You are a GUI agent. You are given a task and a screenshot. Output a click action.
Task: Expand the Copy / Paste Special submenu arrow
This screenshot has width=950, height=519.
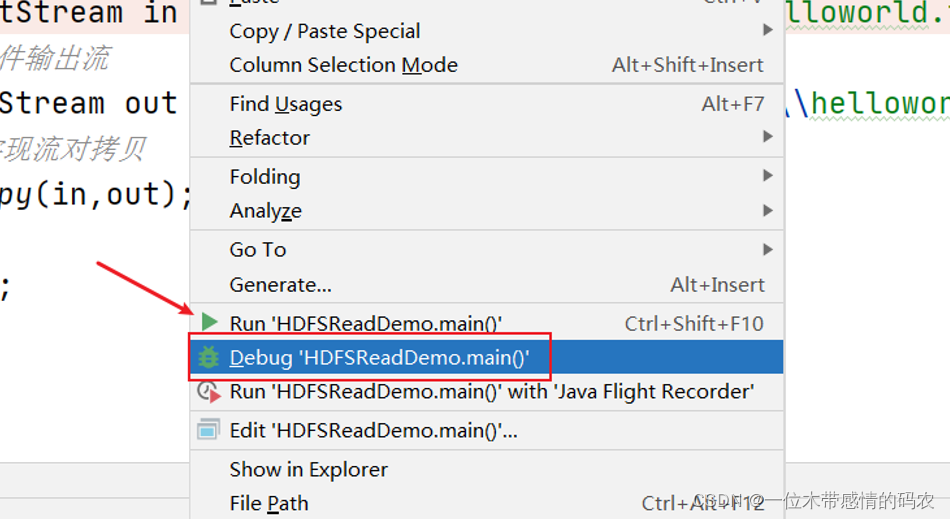click(768, 31)
